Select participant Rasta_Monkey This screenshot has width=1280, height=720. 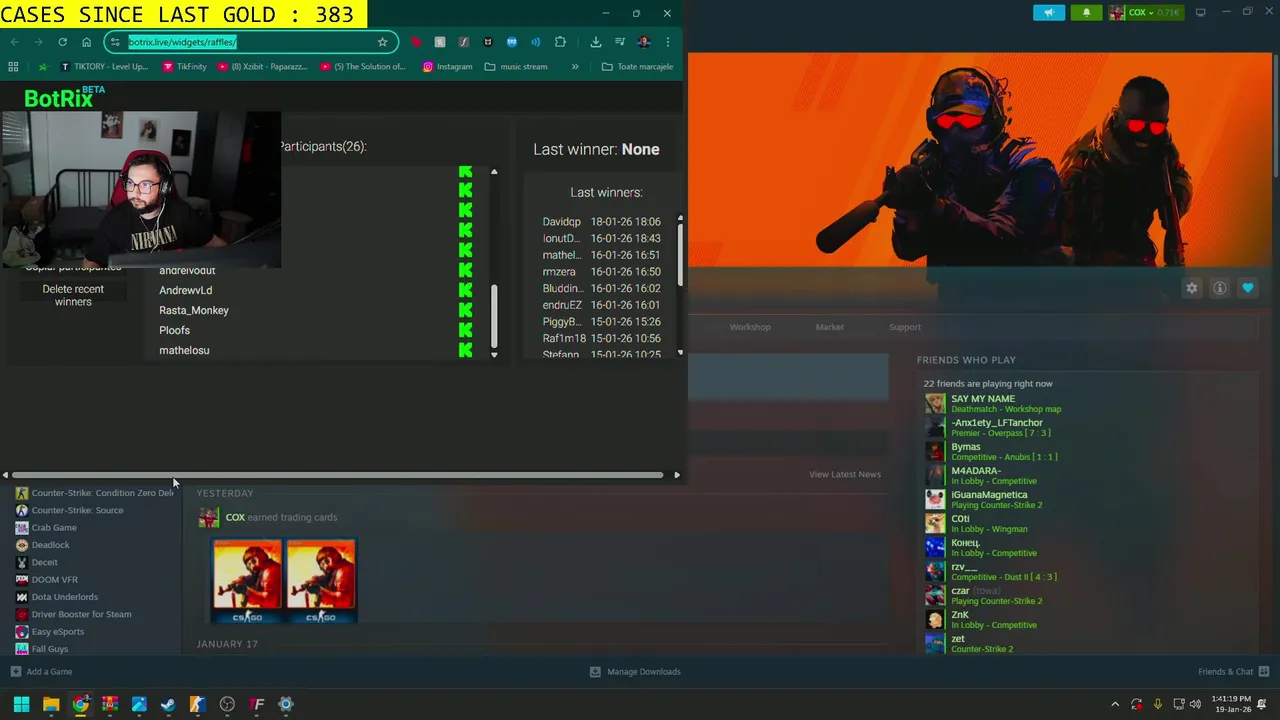194,310
